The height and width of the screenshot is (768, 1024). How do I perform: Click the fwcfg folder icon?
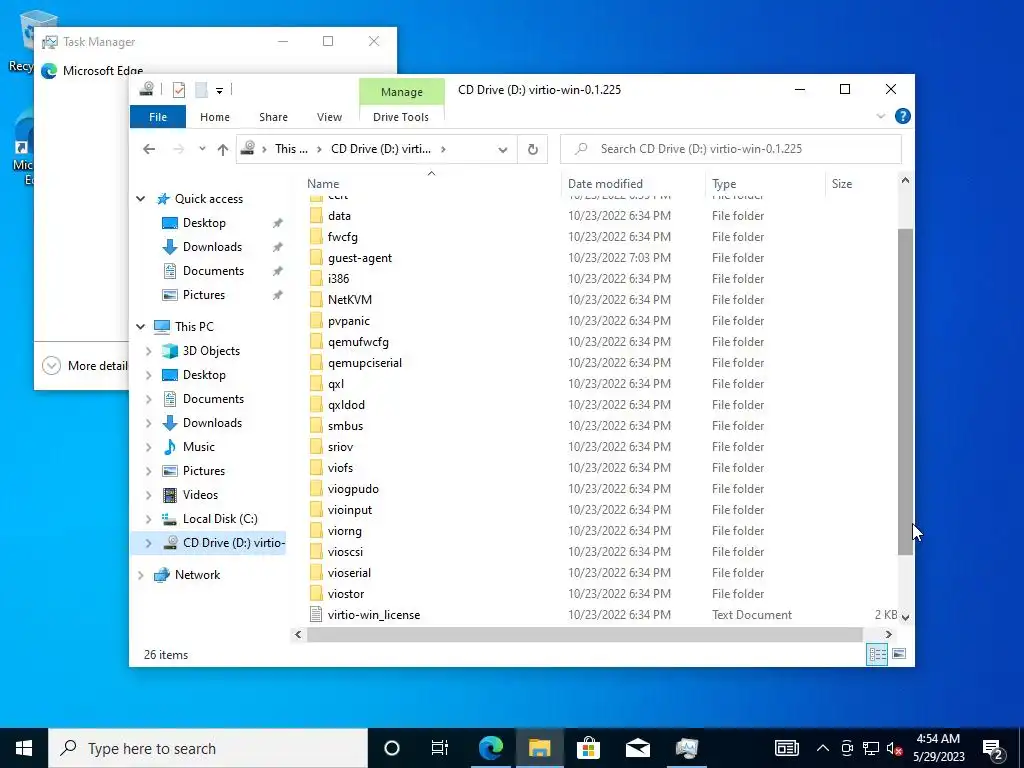click(x=316, y=236)
